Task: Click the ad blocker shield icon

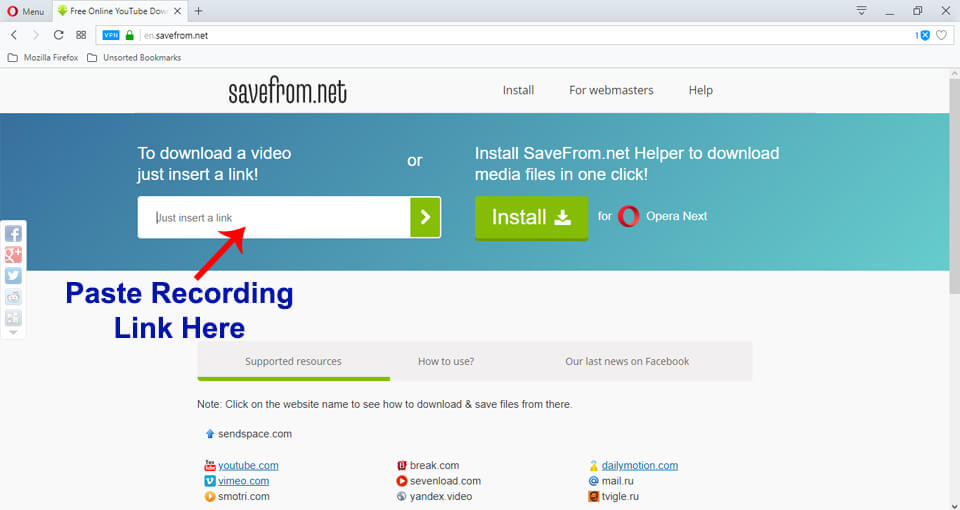Action: pyautogui.click(x=925, y=36)
